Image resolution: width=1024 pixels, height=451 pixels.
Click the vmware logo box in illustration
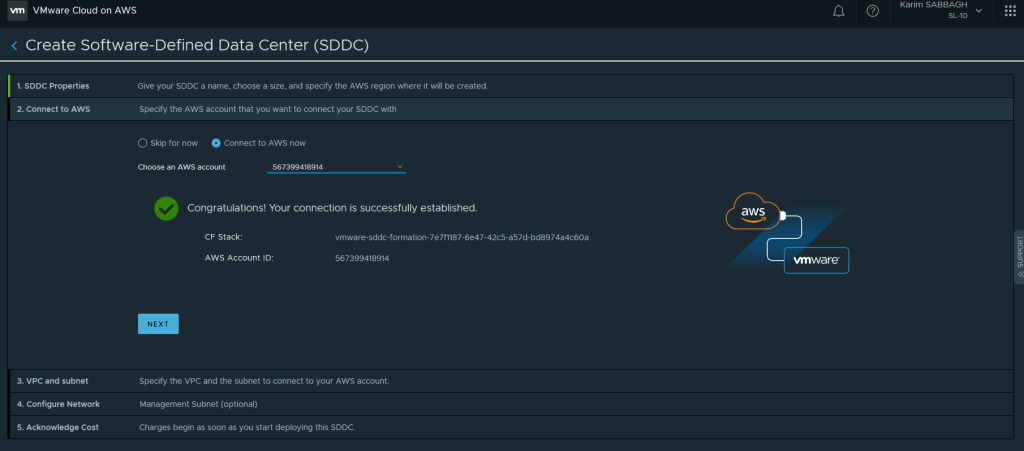point(816,260)
